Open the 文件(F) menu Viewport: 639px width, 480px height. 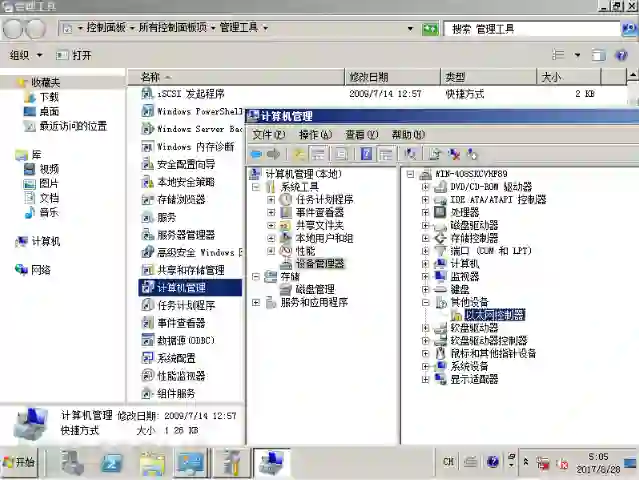click(268, 134)
